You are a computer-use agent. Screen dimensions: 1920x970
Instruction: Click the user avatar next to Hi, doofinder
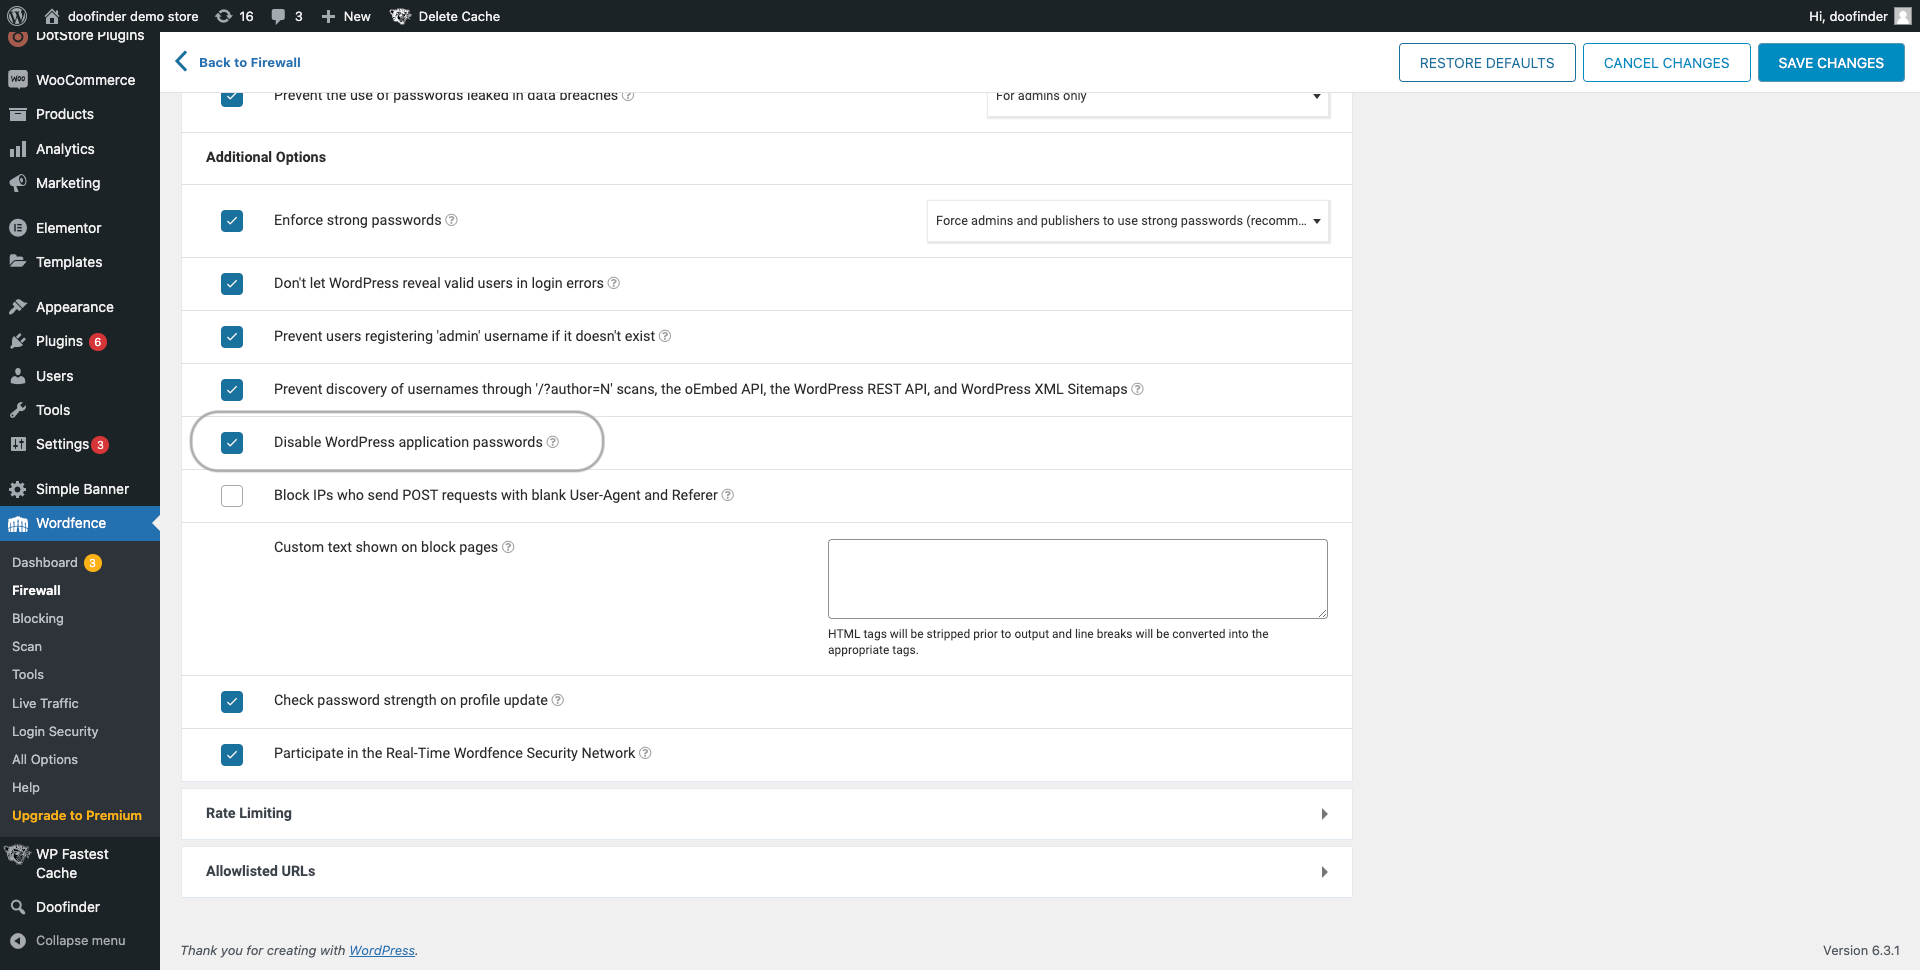point(1903,16)
